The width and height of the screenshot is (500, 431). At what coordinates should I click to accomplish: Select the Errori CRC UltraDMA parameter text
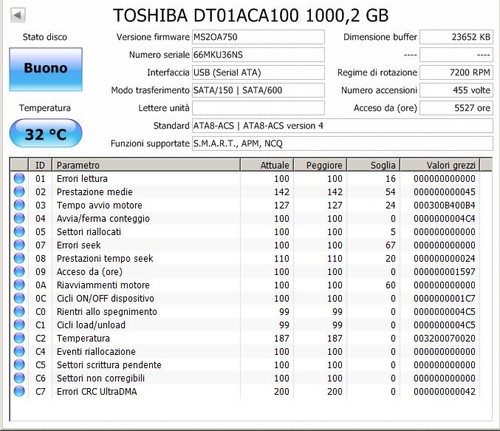pyautogui.click(x=97, y=392)
